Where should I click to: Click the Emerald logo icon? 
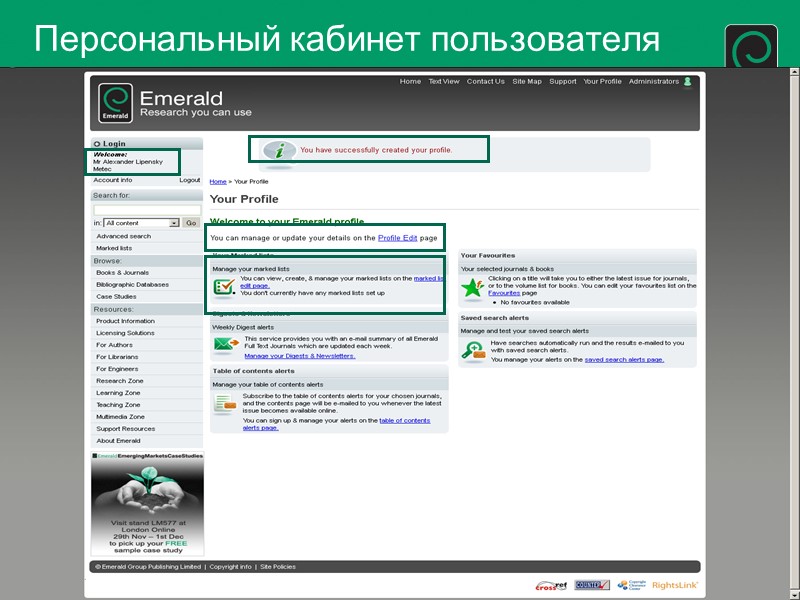[114, 100]
